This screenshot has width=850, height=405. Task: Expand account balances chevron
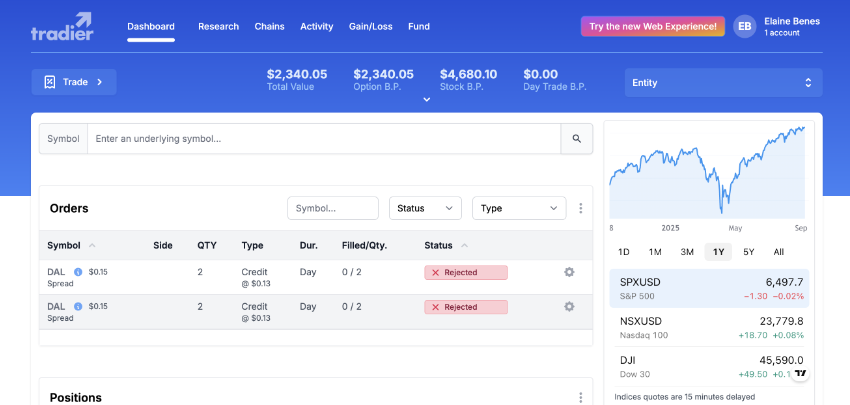427,99
